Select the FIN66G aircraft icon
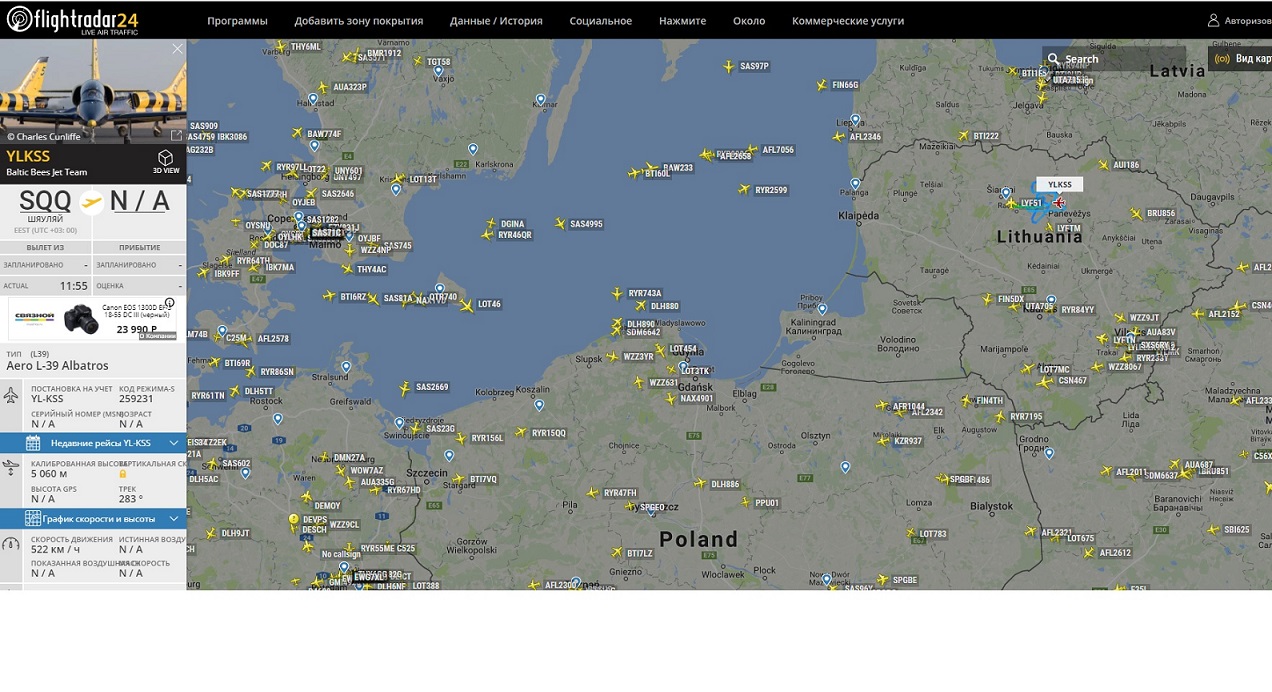 821,85
